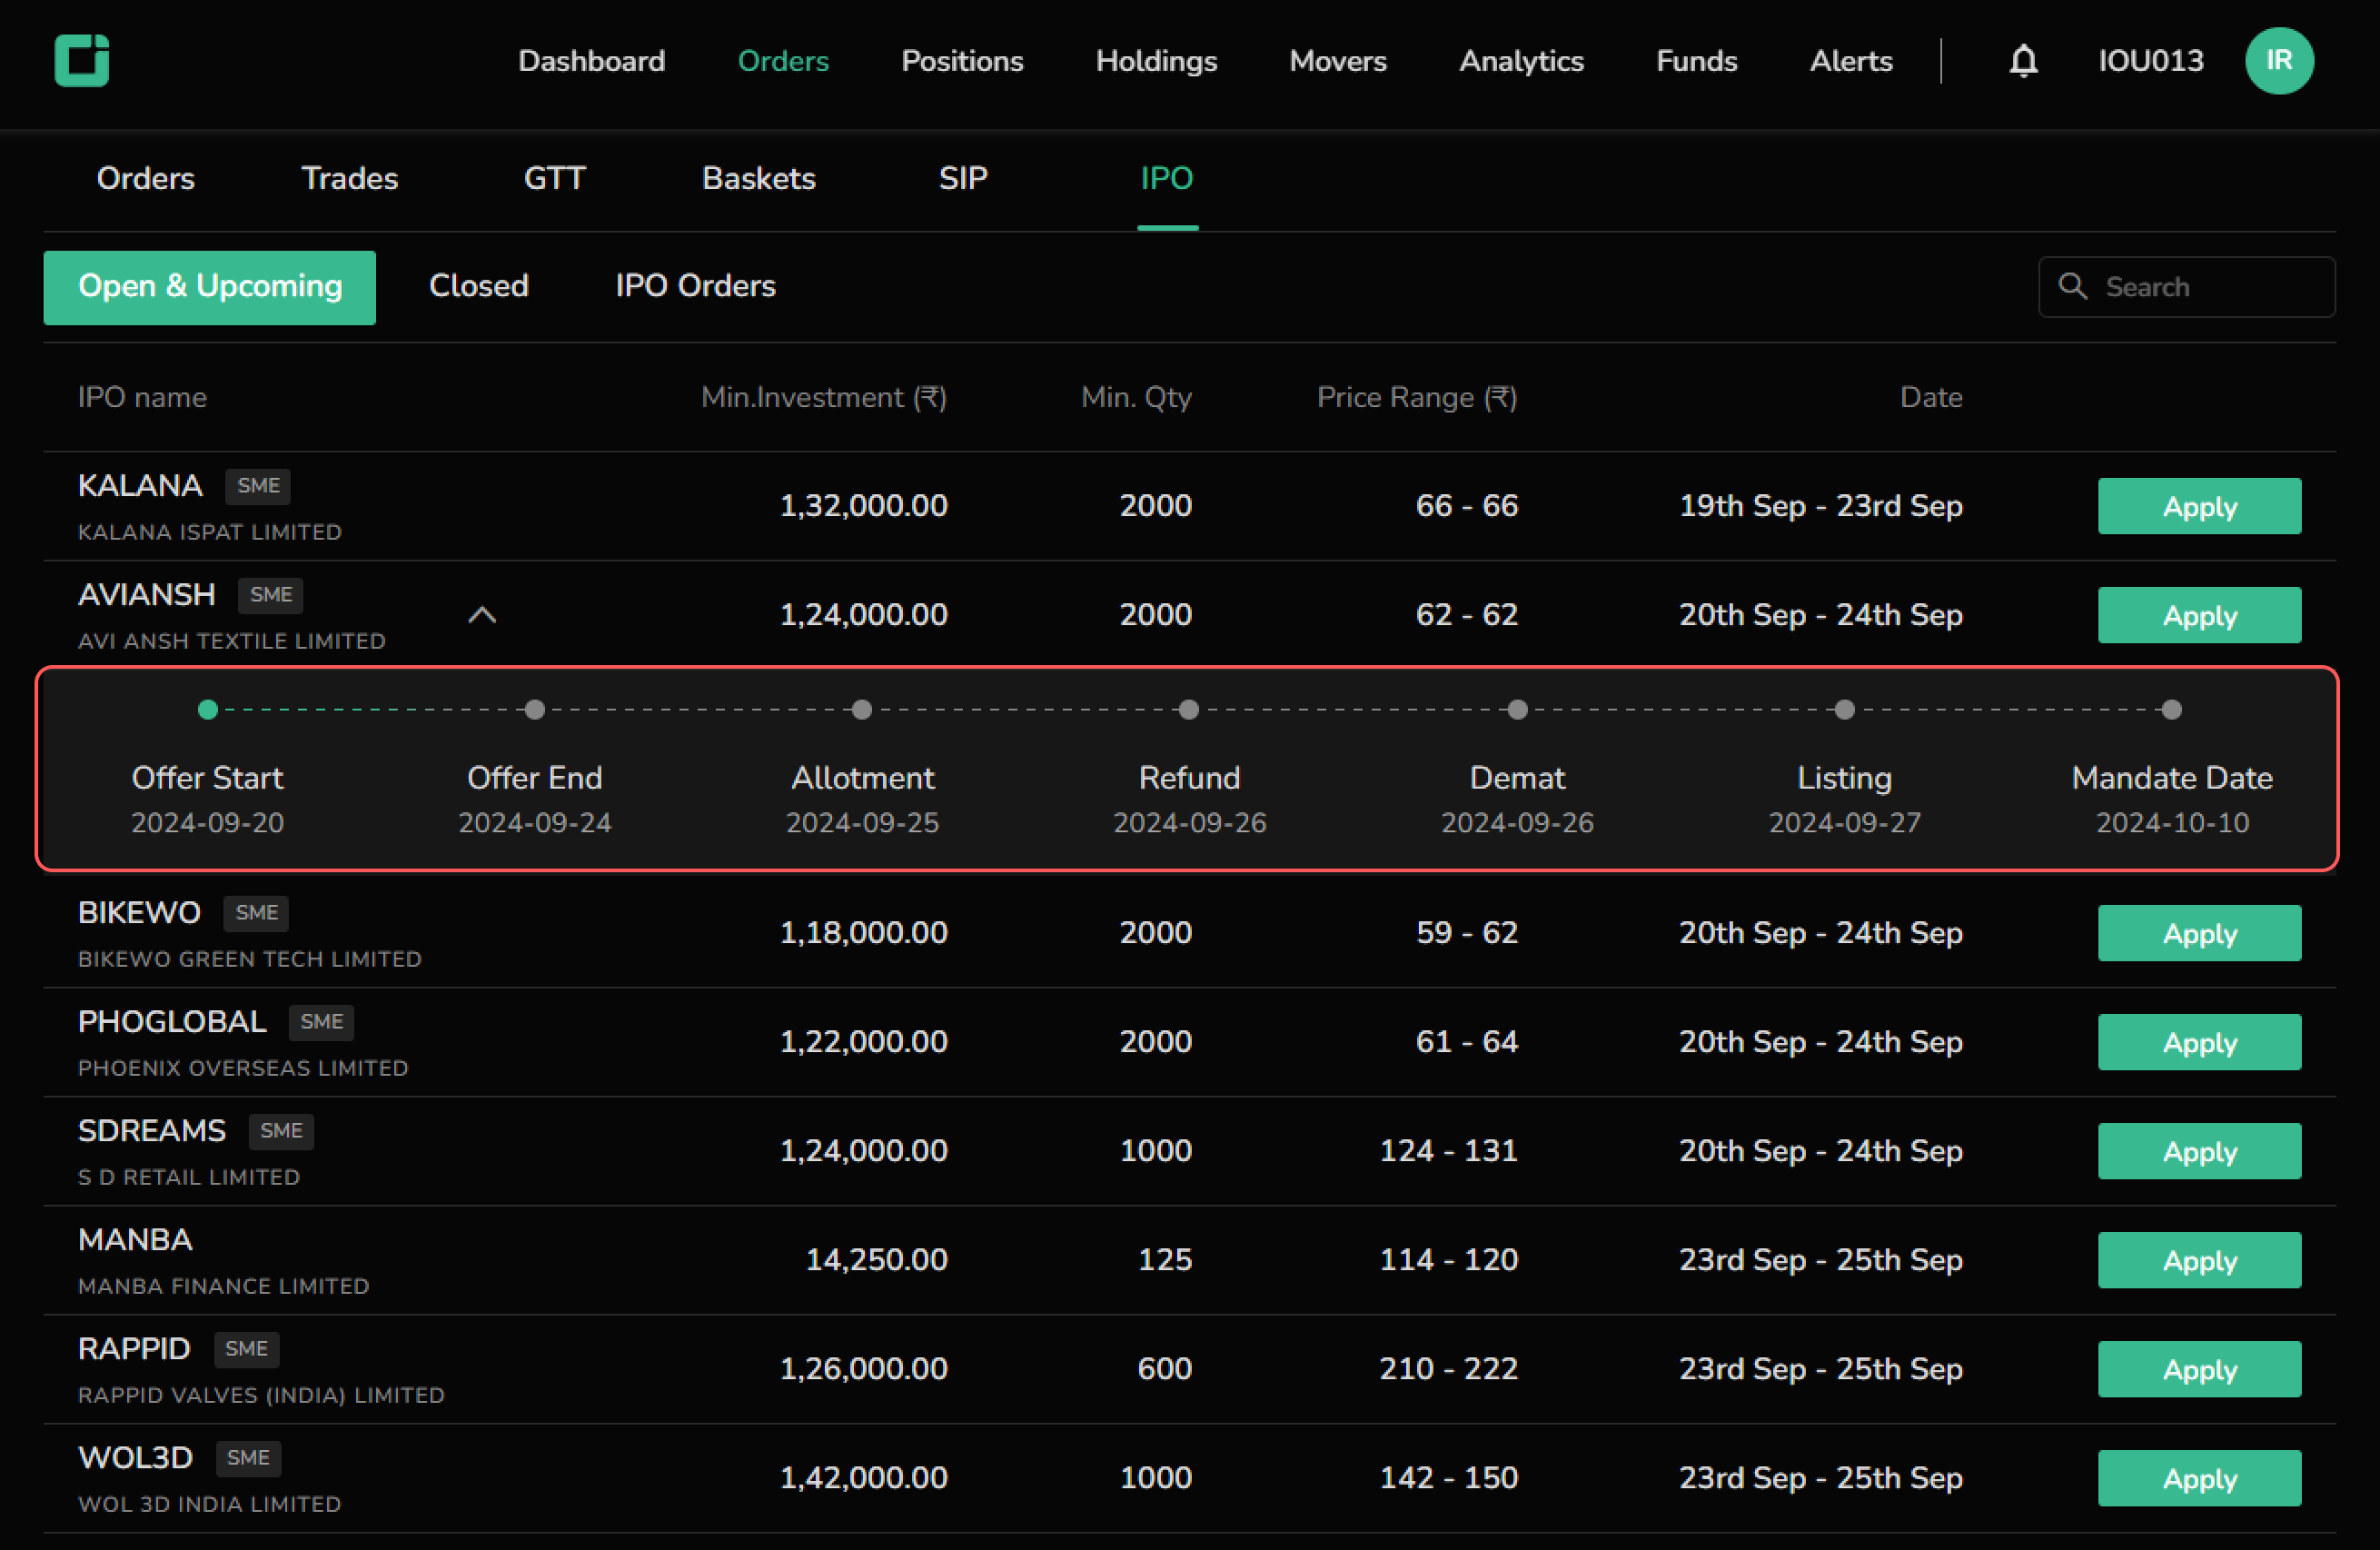Select the MANBA IPO name

click(135, 1240)
